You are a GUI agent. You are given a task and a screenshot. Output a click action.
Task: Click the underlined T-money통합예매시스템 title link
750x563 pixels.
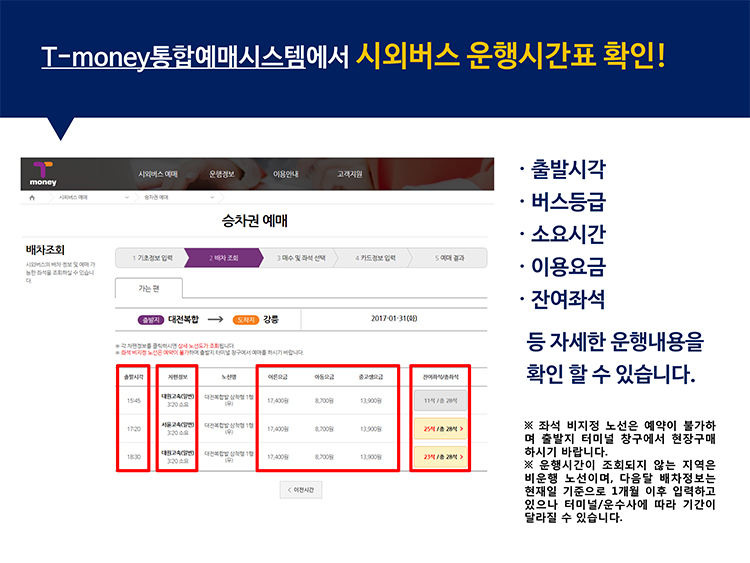click(x=173, y=56)
